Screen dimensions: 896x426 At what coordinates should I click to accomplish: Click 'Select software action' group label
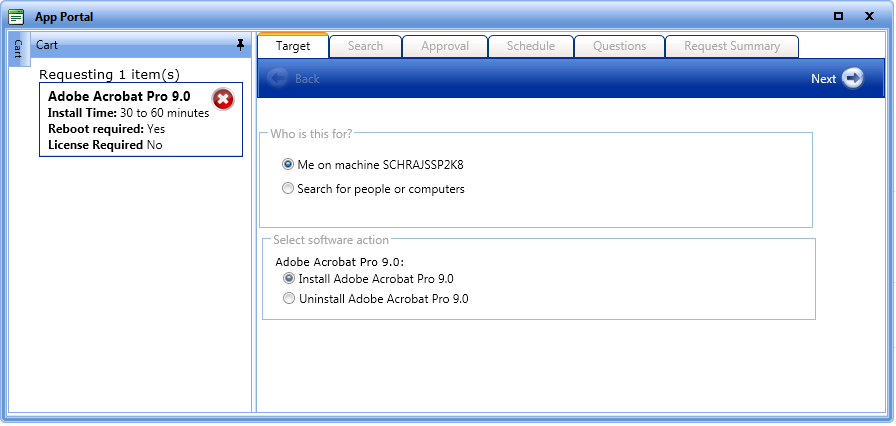click(331, 240)
